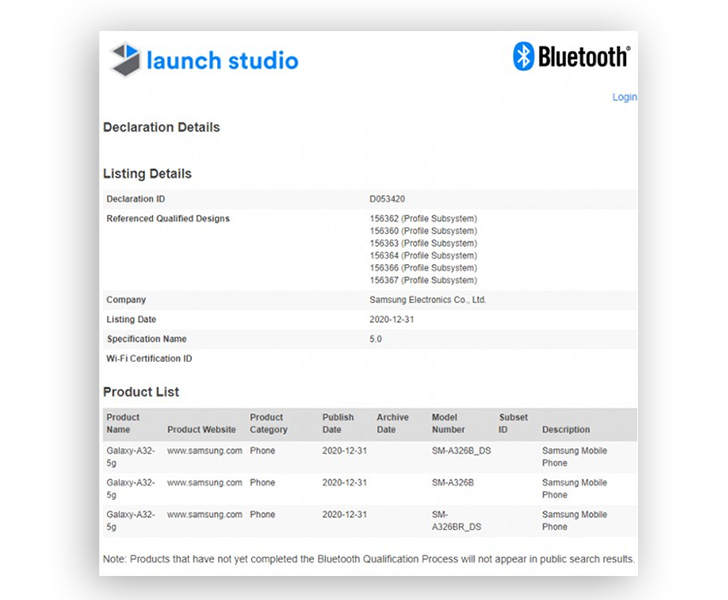Select Galaxy-A32-5g in the SM-A326B row
728x600 pixels.
(x=130, y=489)
